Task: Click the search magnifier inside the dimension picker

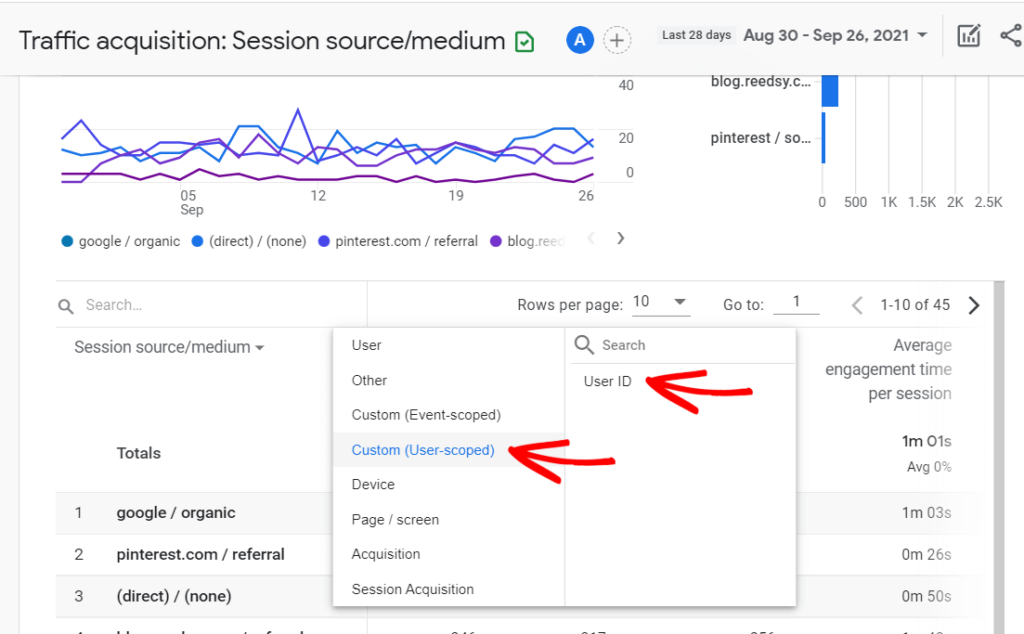Action: click(x=585, y=345)
